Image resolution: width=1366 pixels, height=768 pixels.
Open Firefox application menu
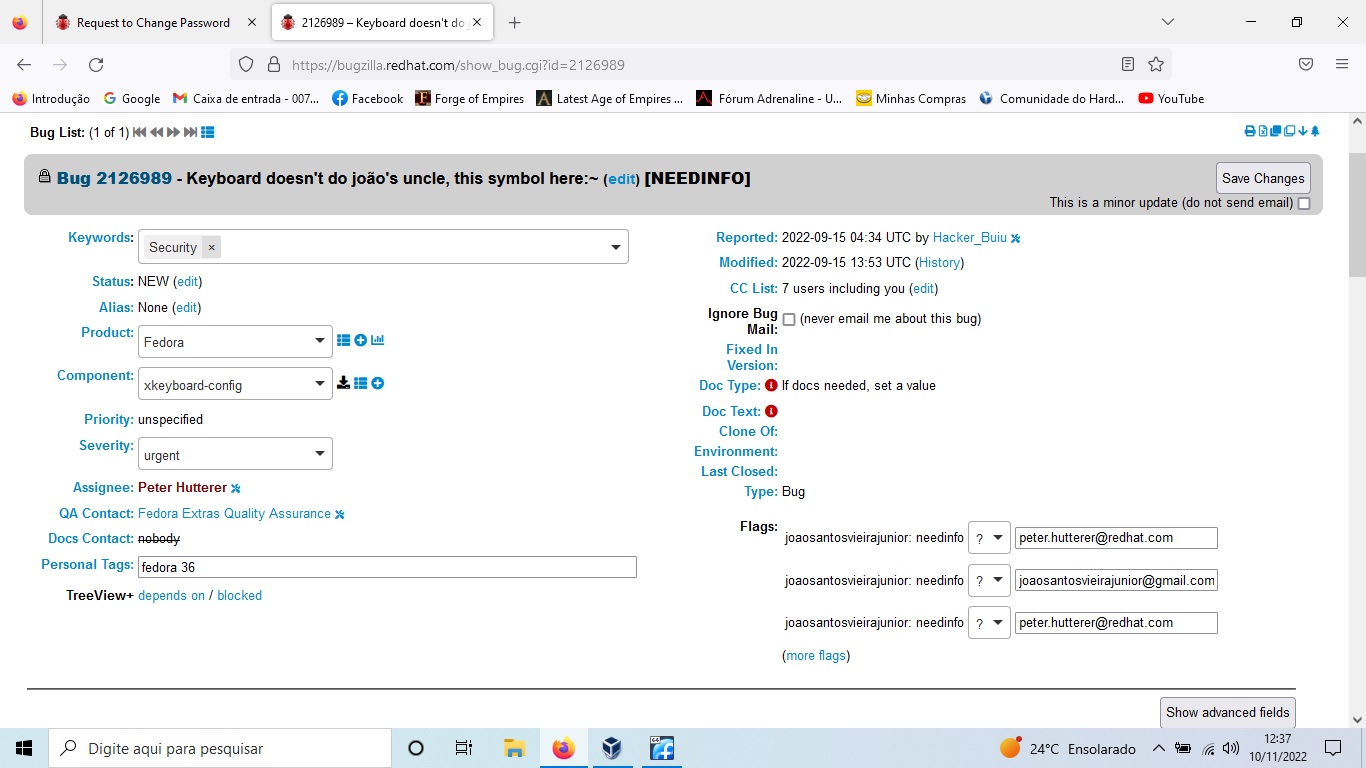point(1342,64)
